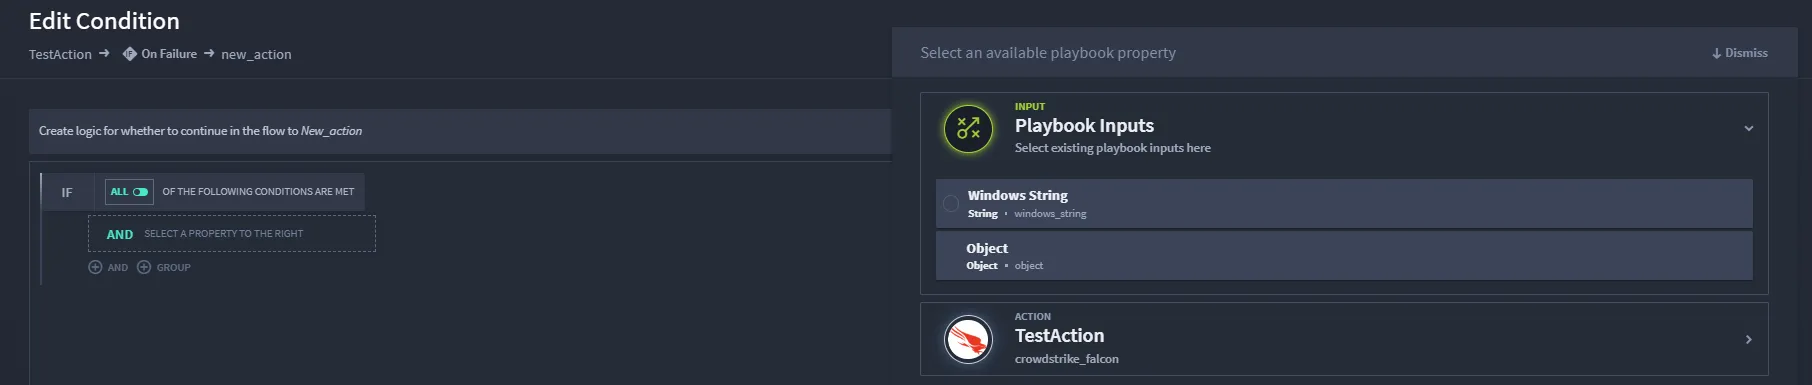The height and width of the screenshot is (385, 1812).
Task: Select the Windows String radio button
Action: pyautogui.click(x=951, y=204)
